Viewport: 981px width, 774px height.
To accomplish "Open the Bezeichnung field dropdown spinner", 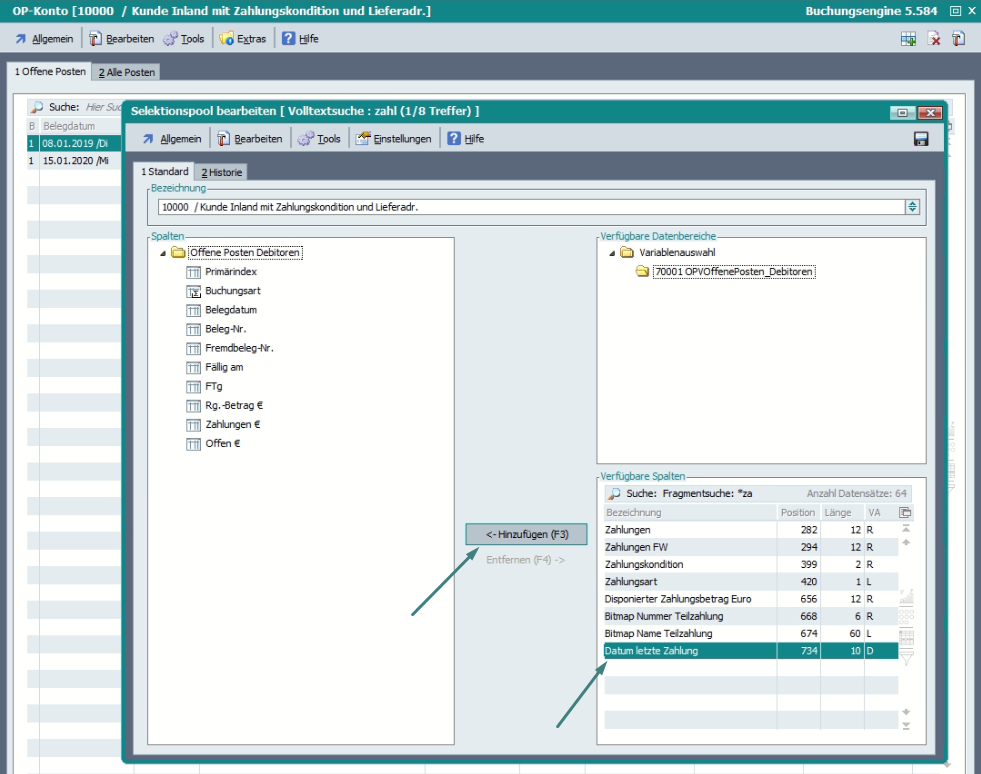I will click(x=911, y=207).
